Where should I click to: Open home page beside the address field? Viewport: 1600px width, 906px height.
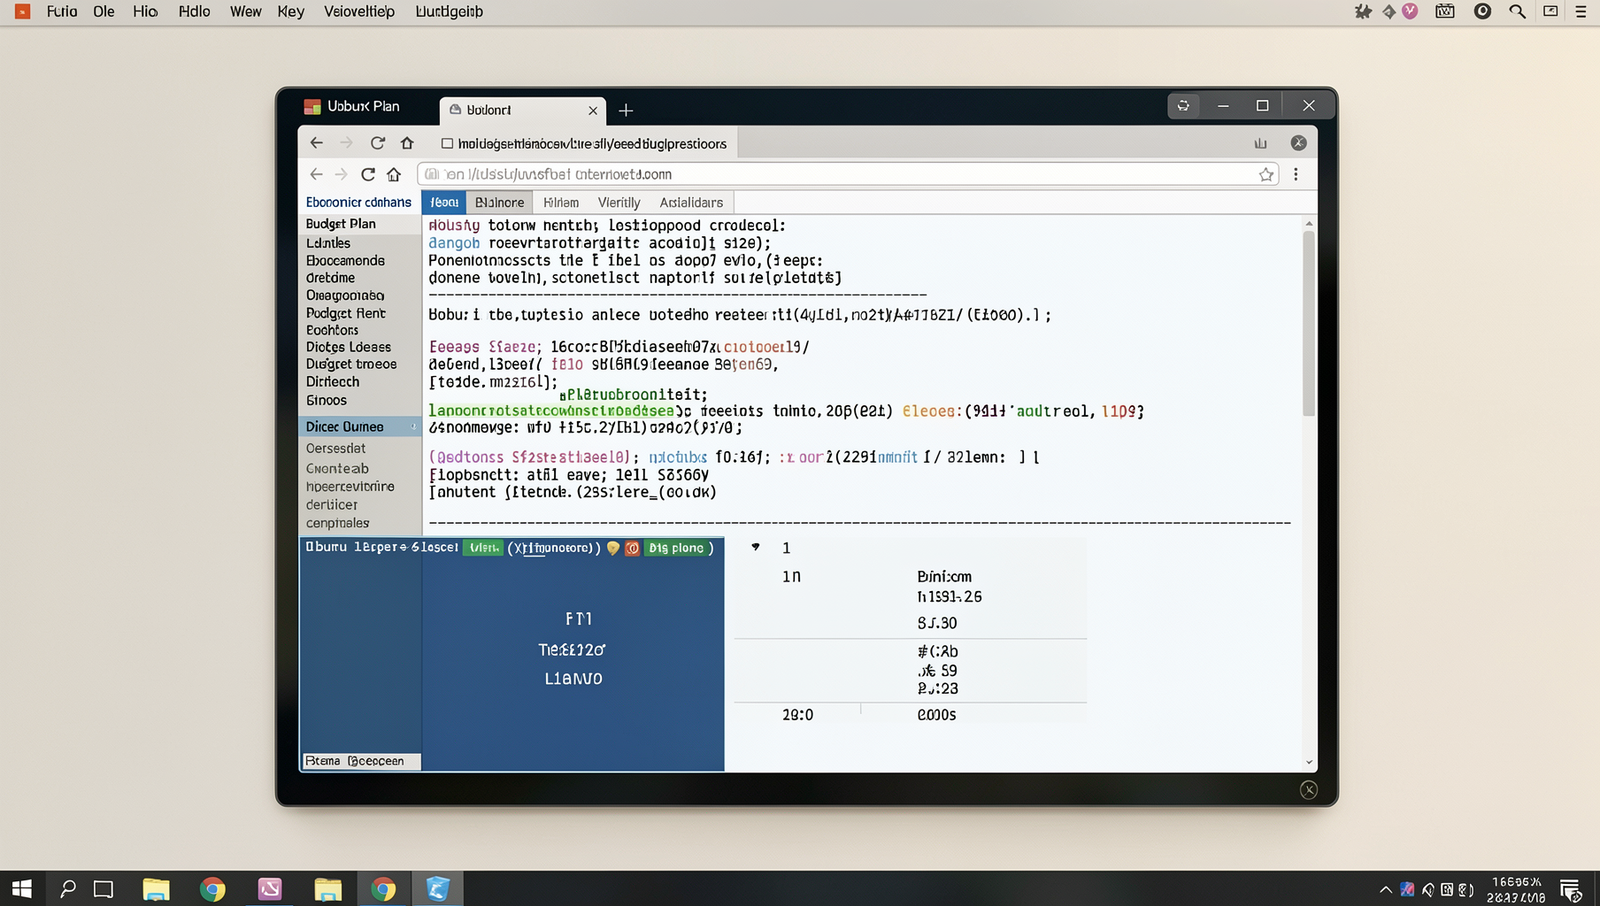394,174
